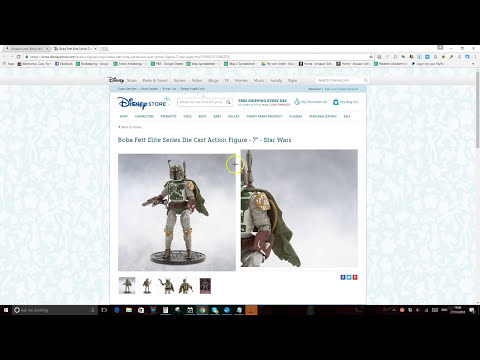Open the CHARACTERS navigation menu
Image resolution: width=480 pixels, height=360 pixels.
(144, 116)
